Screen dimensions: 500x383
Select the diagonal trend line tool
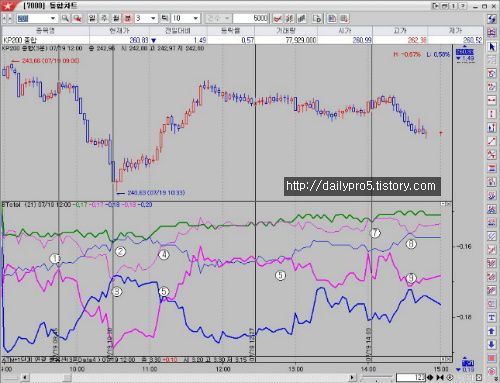[492, 141]
